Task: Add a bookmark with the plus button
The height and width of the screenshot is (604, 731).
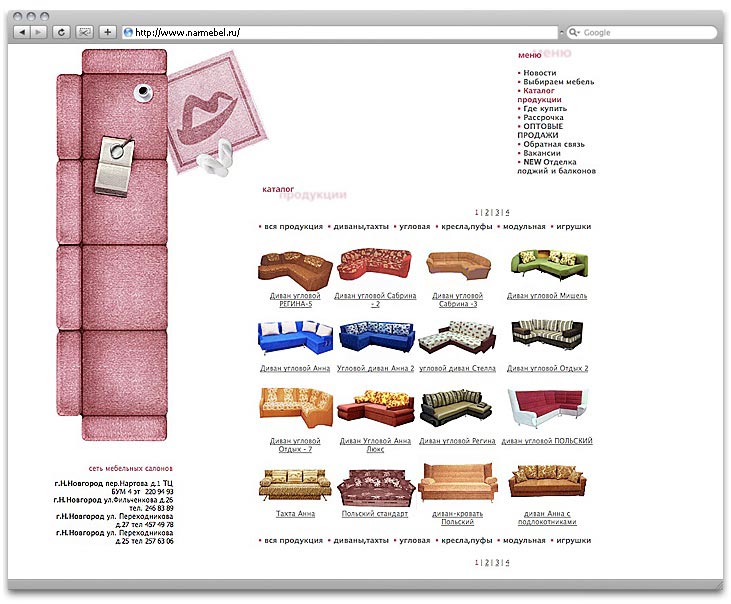Action: click(x=107, y=32)
